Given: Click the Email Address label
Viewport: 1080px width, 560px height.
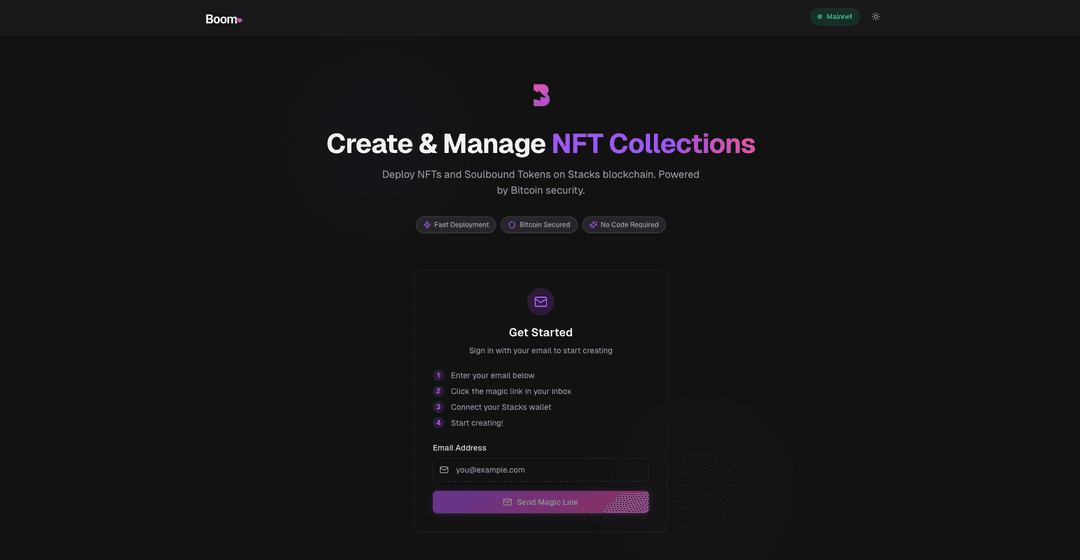Looking at the screenshot, I should click(x=459, y=448).
